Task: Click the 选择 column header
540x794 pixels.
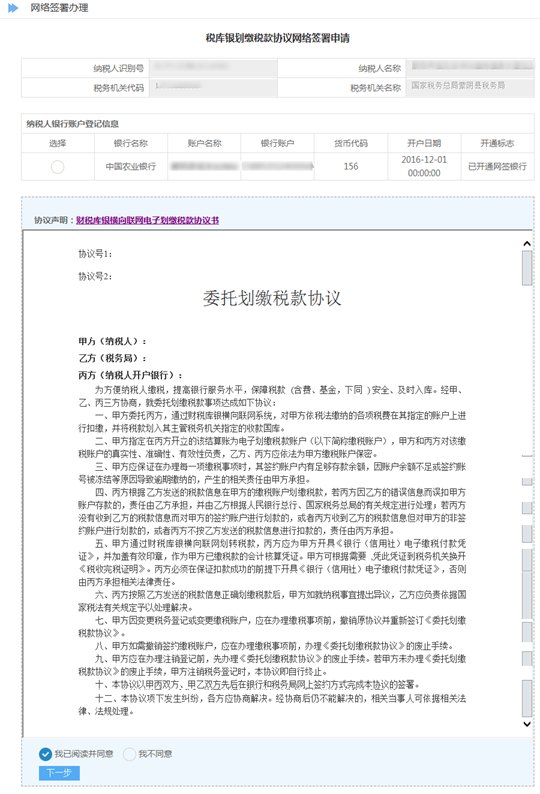Action: [x=58, y=143]
